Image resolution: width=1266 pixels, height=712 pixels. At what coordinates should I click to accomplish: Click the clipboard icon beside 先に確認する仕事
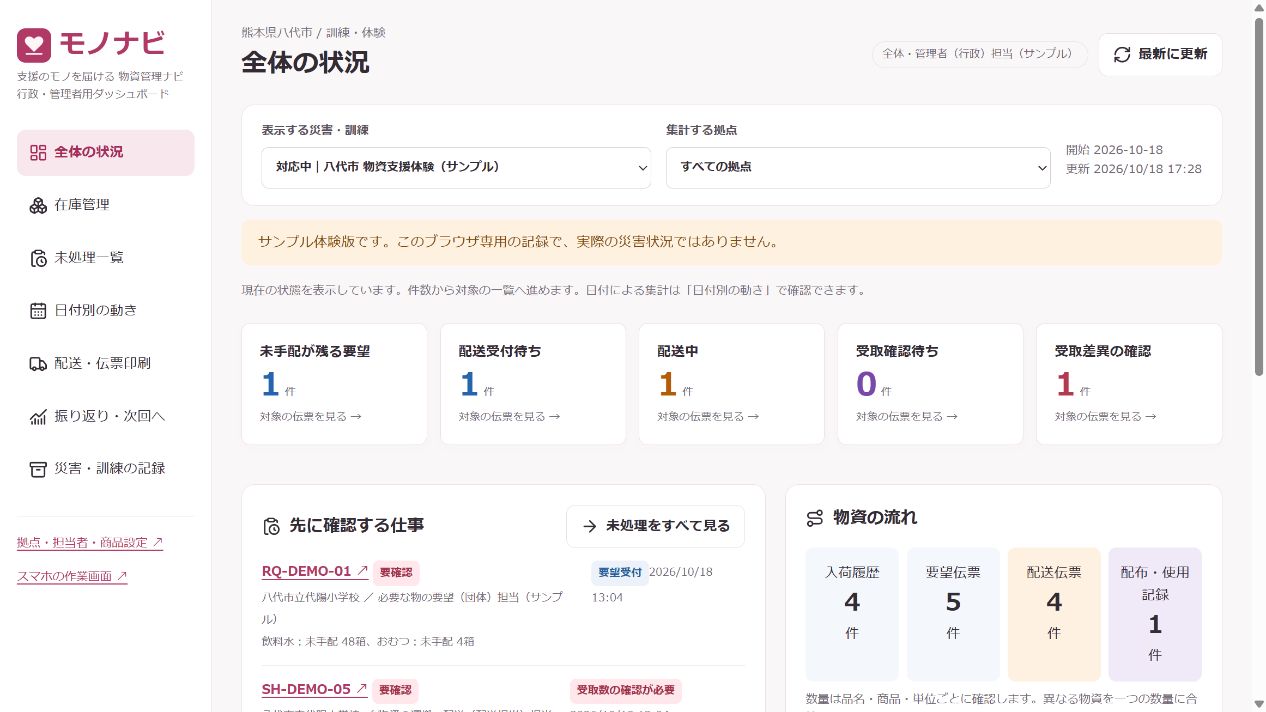click(x=271, y=526)
